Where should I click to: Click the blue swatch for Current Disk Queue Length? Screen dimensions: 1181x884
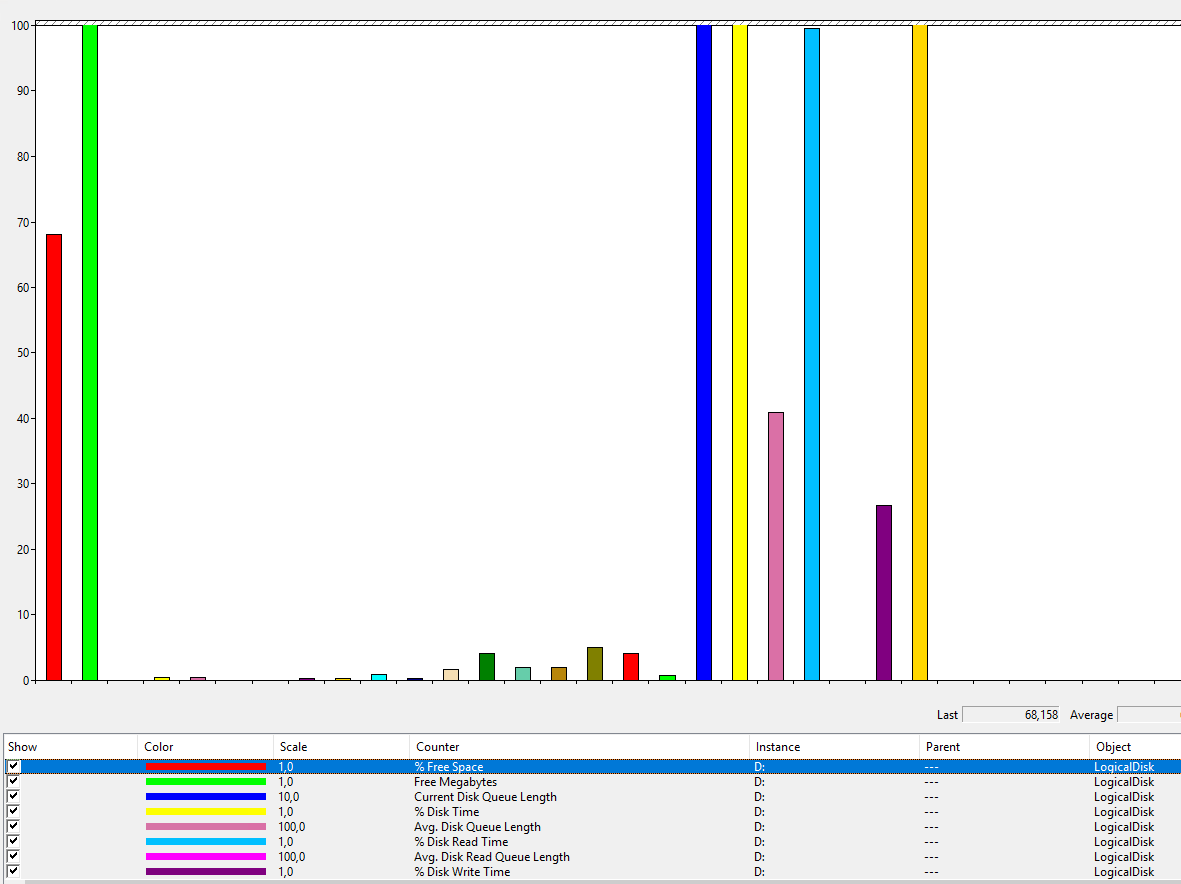[205, 797]
